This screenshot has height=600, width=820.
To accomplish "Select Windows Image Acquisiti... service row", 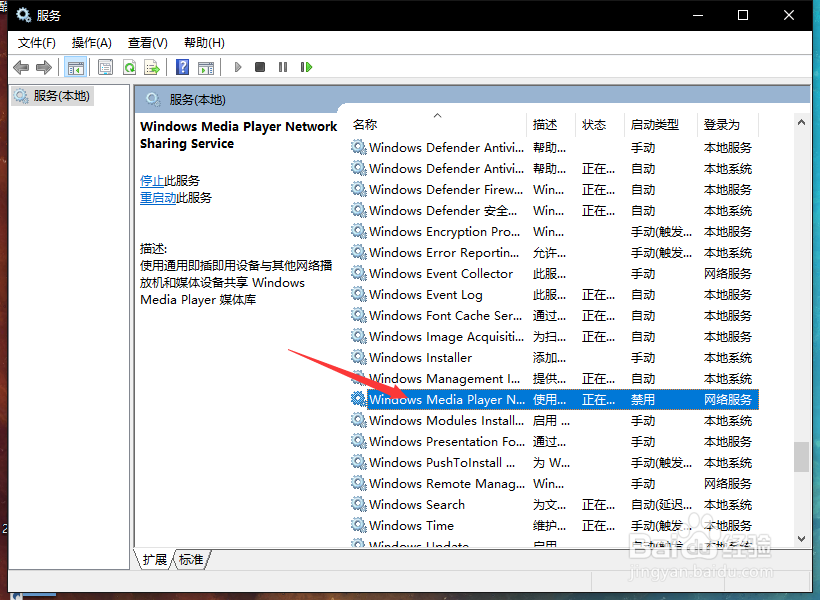I will (553, 336).
